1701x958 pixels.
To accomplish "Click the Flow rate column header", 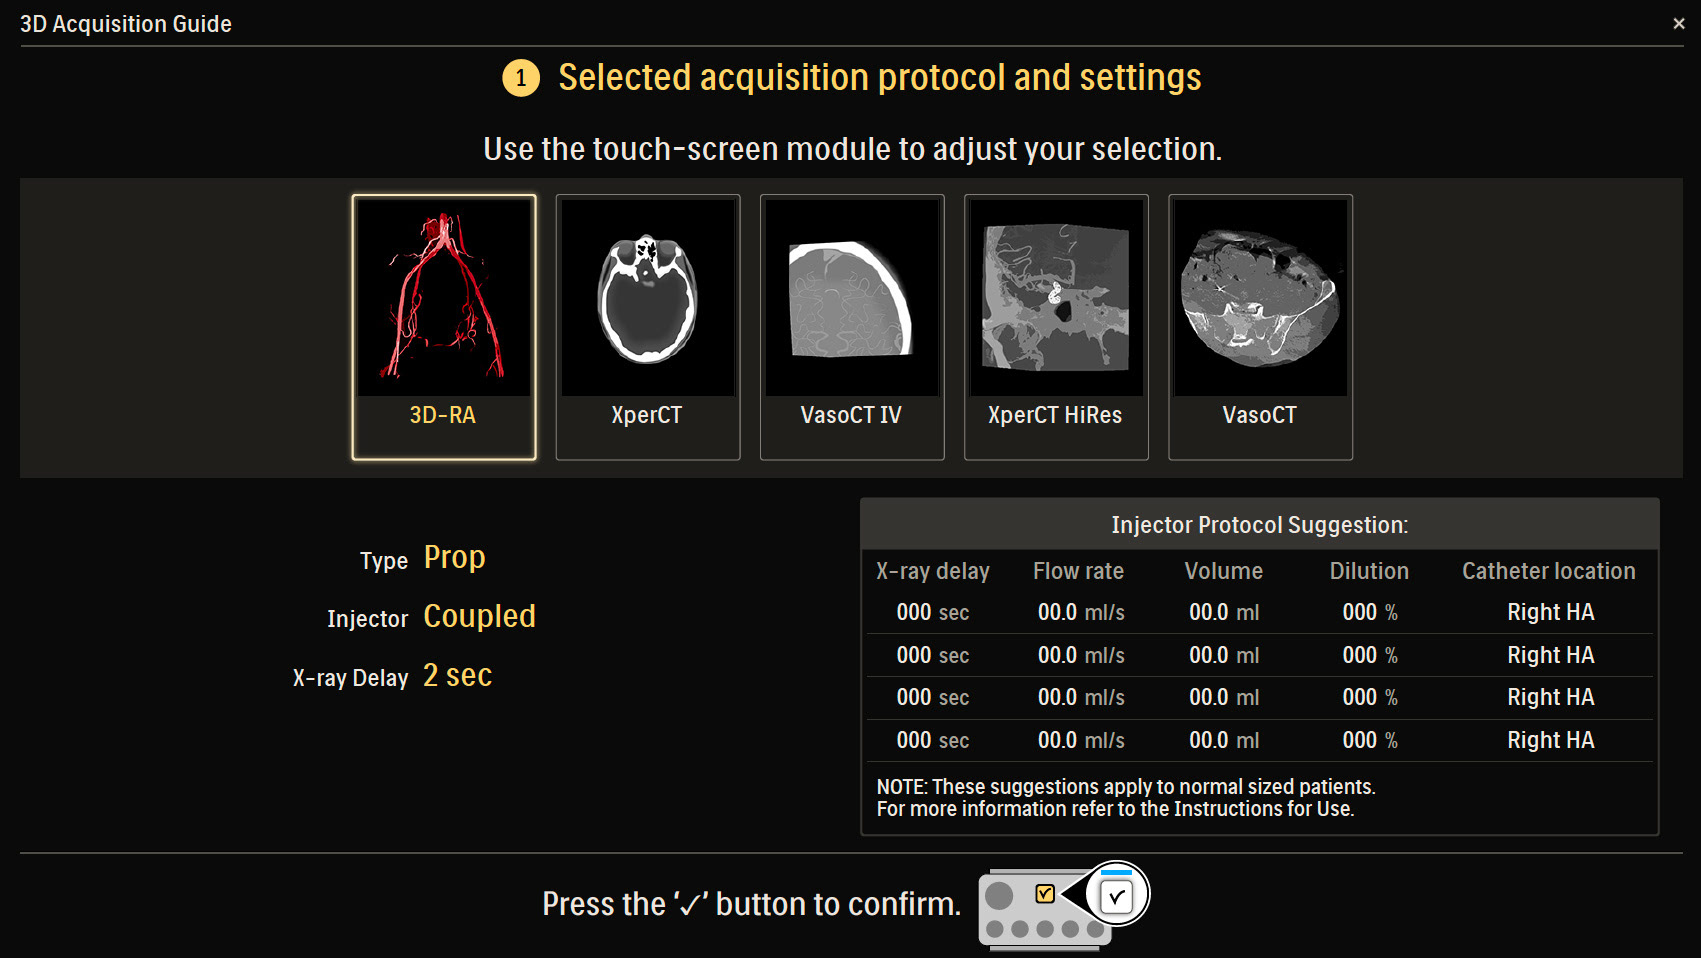I will (1078, 571).
